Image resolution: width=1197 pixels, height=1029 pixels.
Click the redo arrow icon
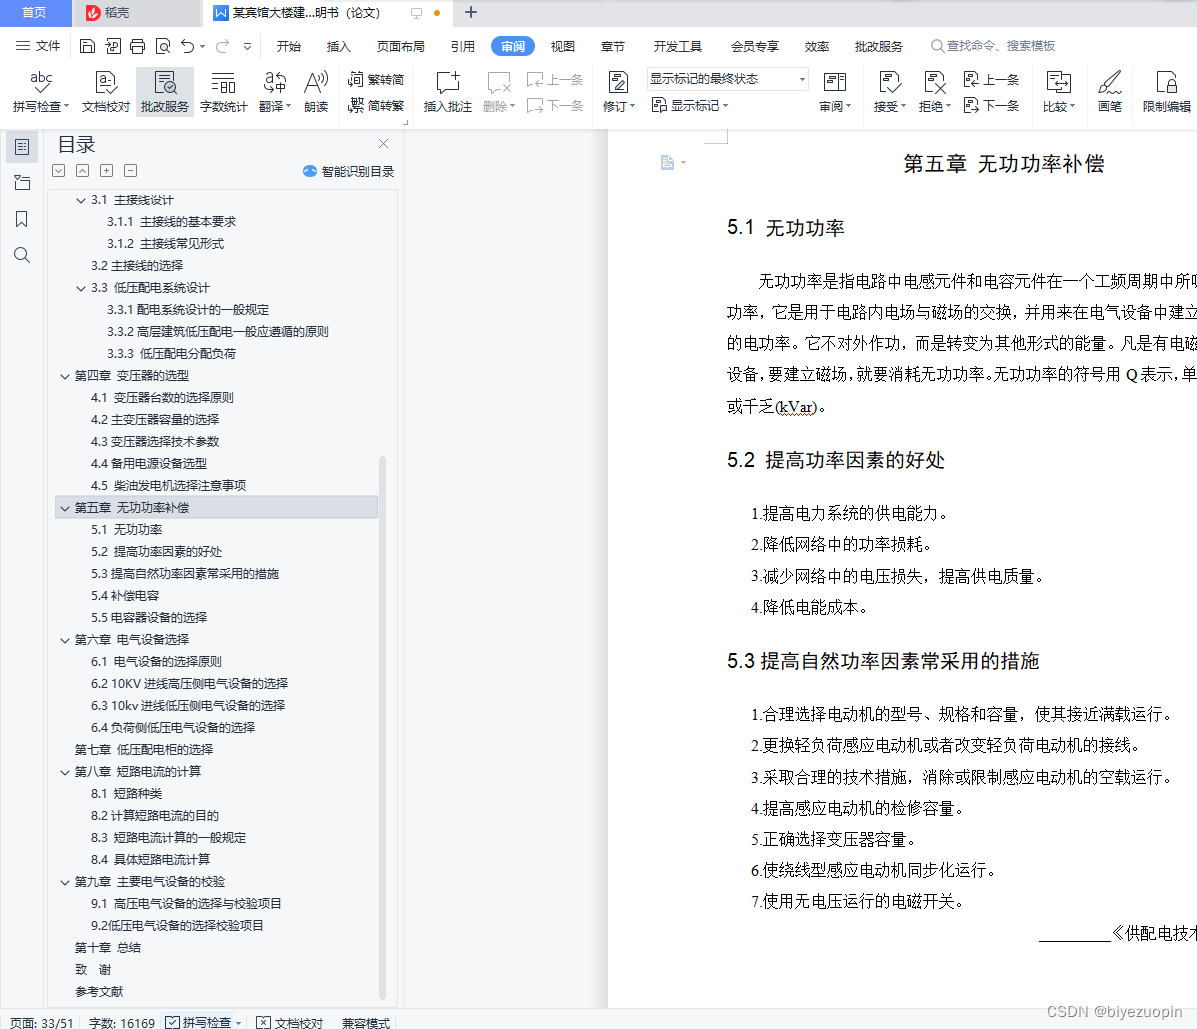pos(222,47)
